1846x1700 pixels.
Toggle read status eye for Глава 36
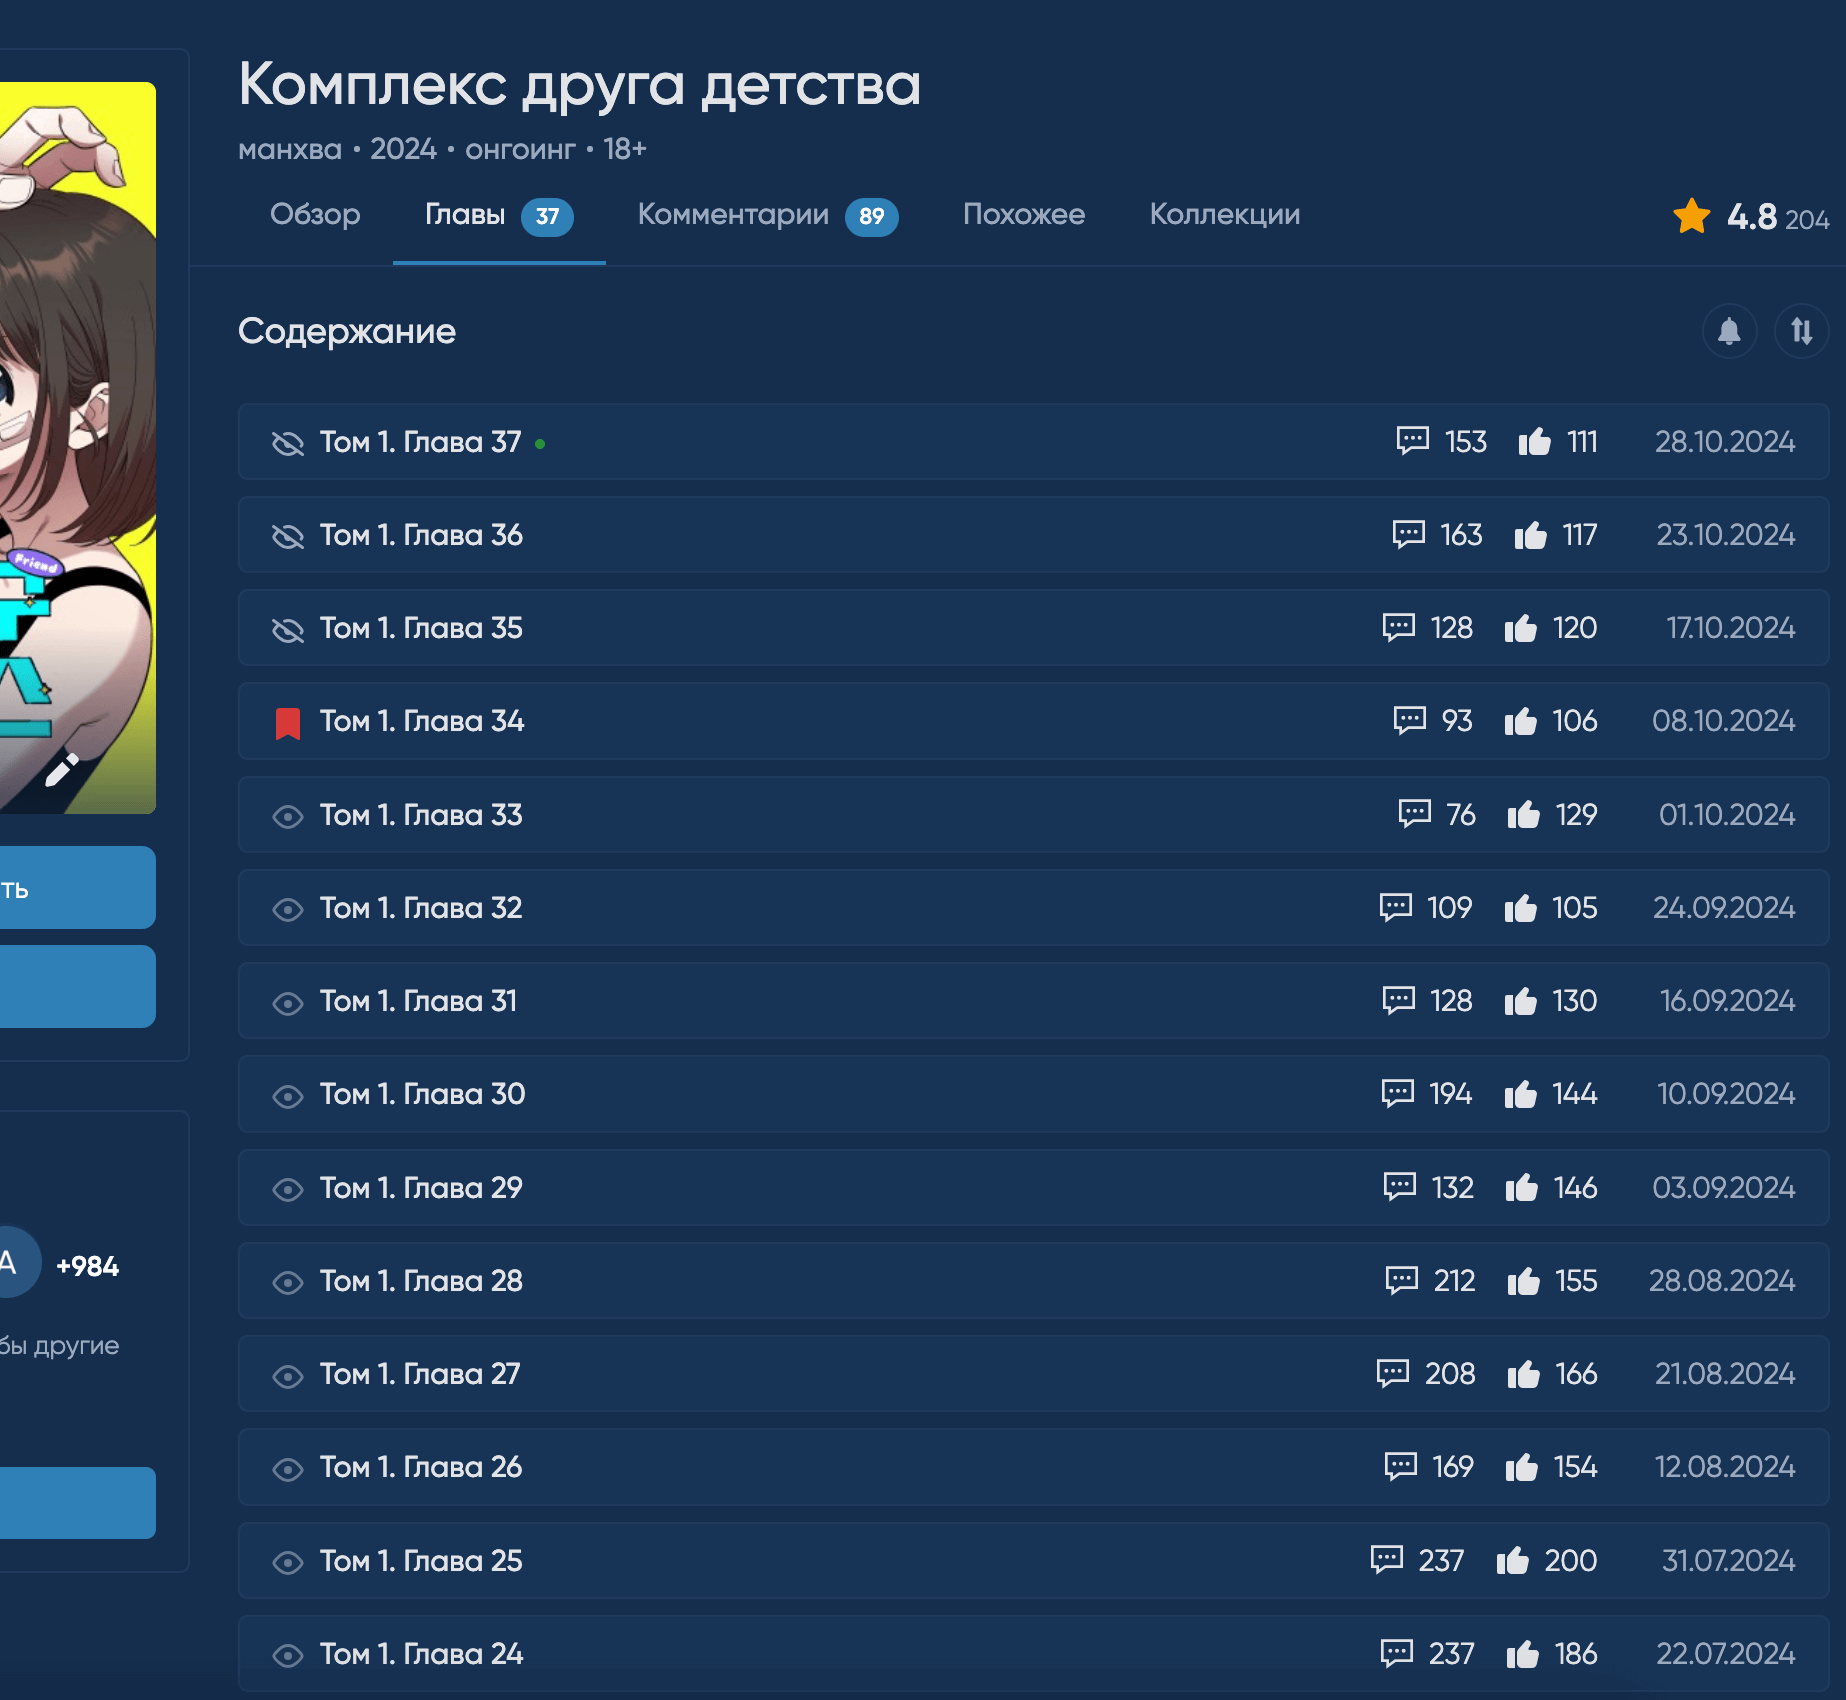288,537
